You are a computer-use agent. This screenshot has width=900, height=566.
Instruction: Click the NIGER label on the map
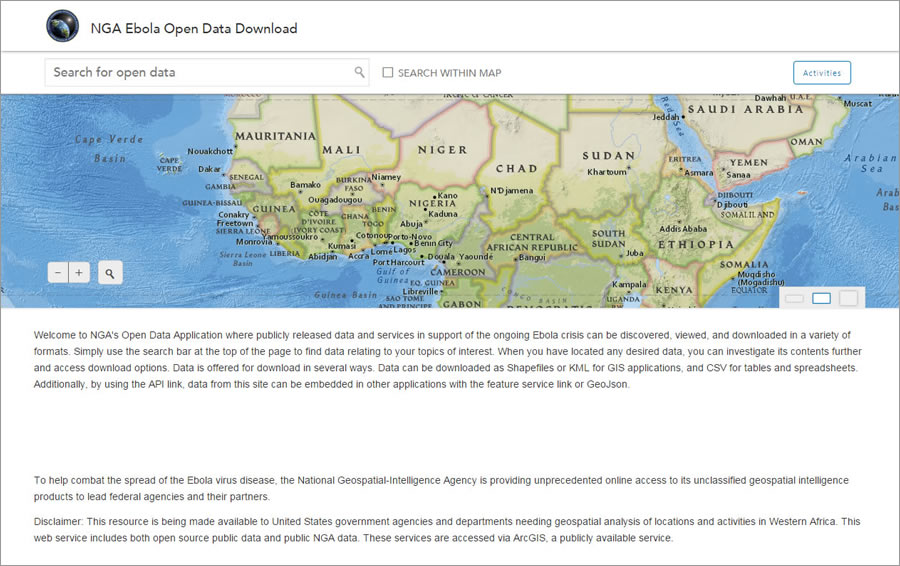click(x=443, y=150)
